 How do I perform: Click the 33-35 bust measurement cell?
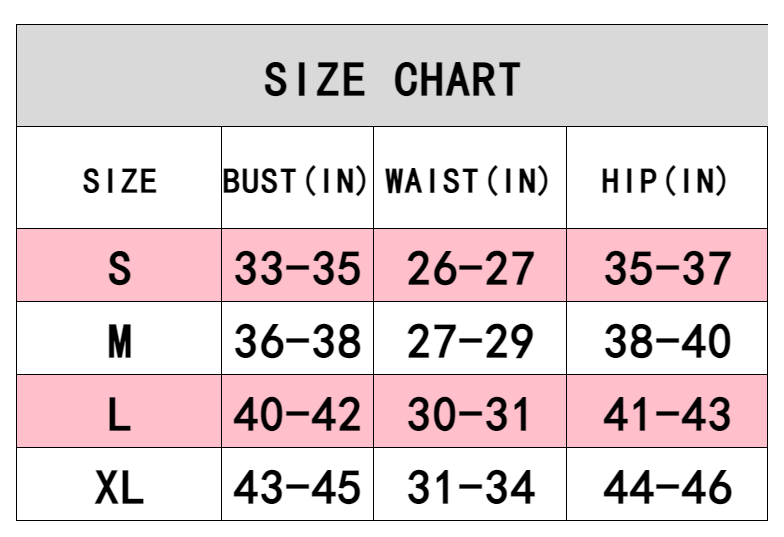pyautogui.click(x=297, y=268)
